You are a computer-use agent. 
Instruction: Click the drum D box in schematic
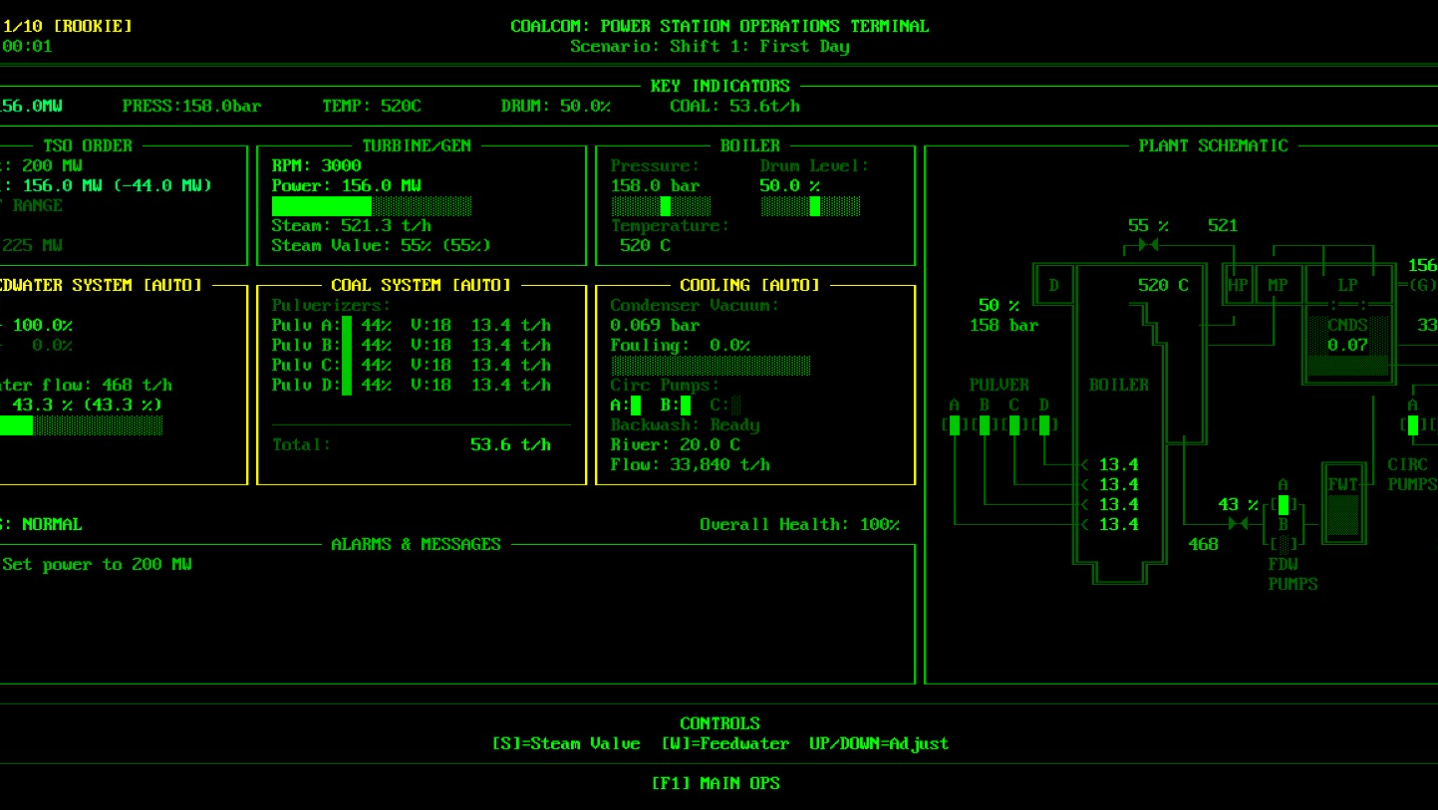1053,285
